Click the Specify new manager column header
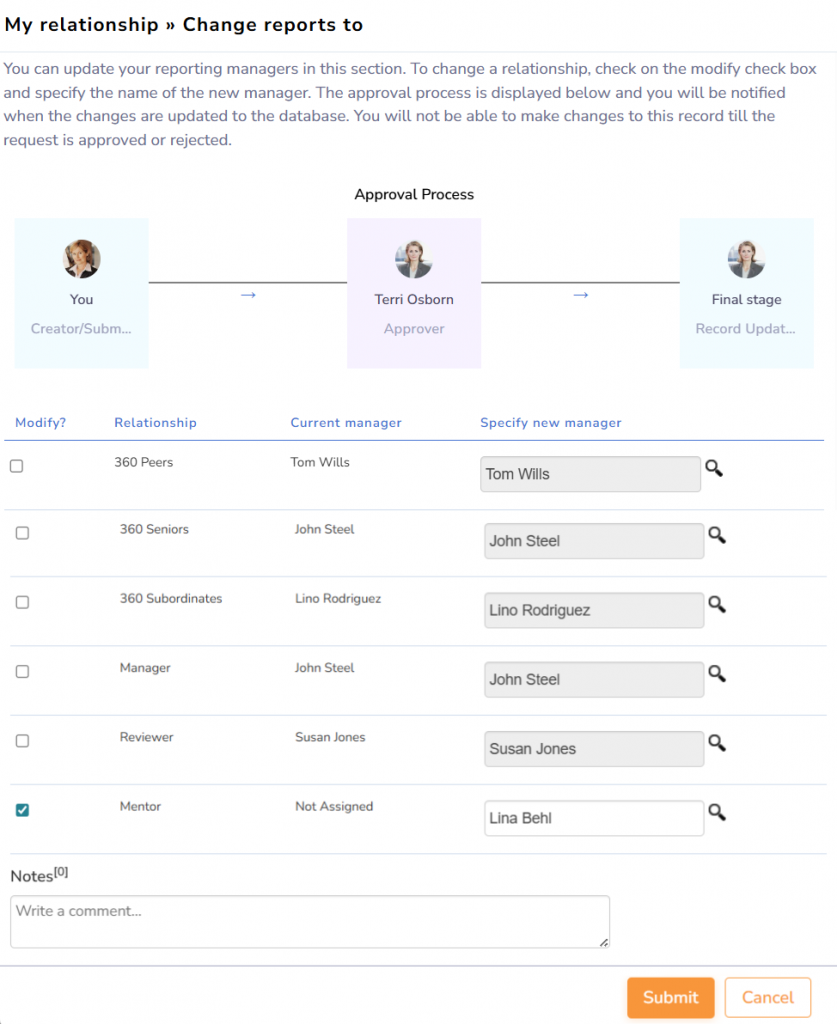The height and width of the screenshot is (1024, 837). (550, 423)
